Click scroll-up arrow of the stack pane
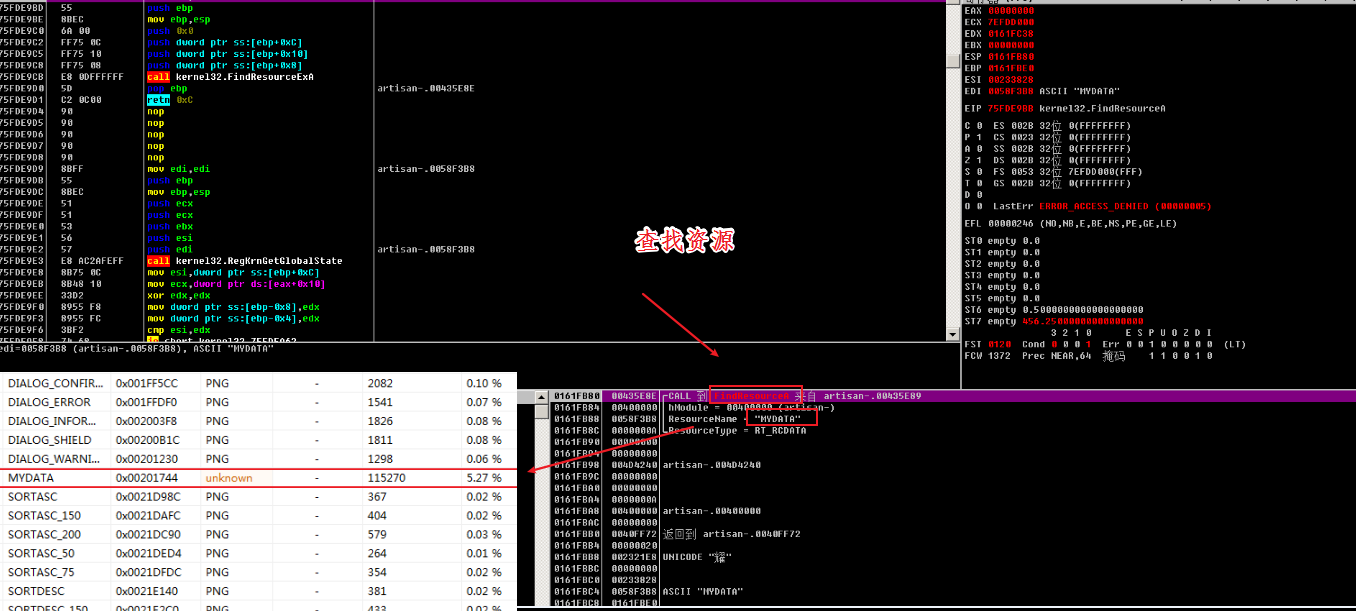Image resolution: width=1356 pixels, height=611 pixels. [541, 397]
